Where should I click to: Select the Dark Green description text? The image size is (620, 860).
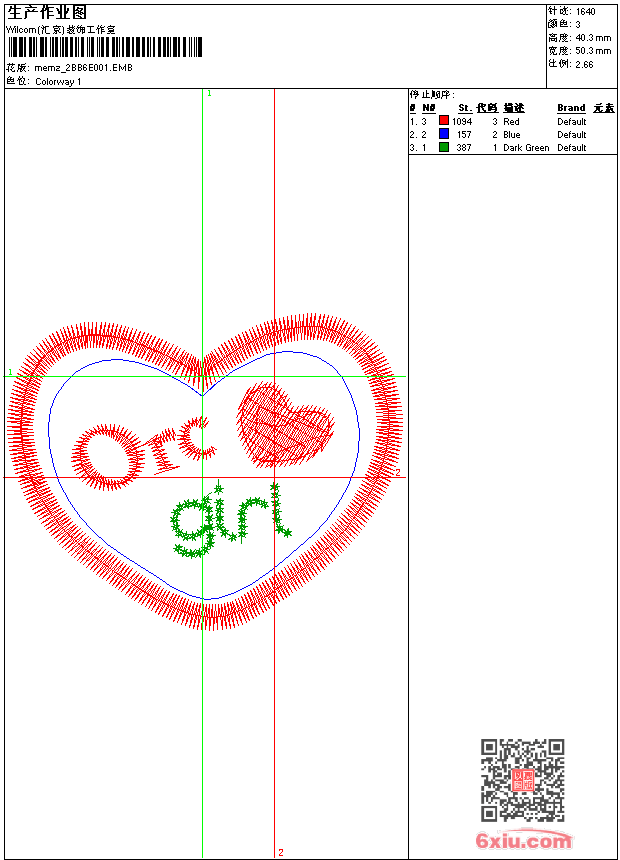tap(526, 148)
